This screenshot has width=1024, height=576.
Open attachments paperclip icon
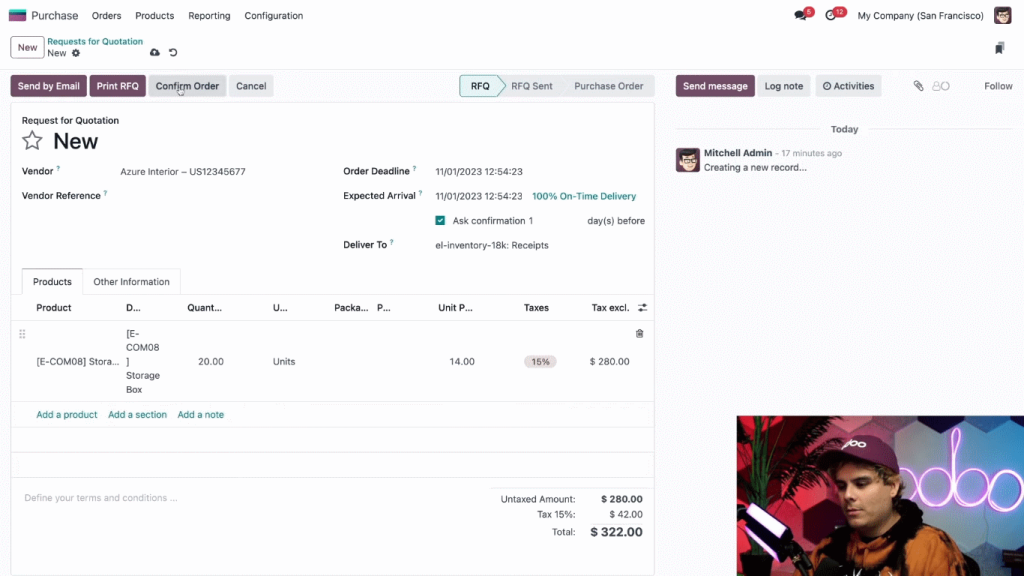pyautogui.click(x=918, y=86)
